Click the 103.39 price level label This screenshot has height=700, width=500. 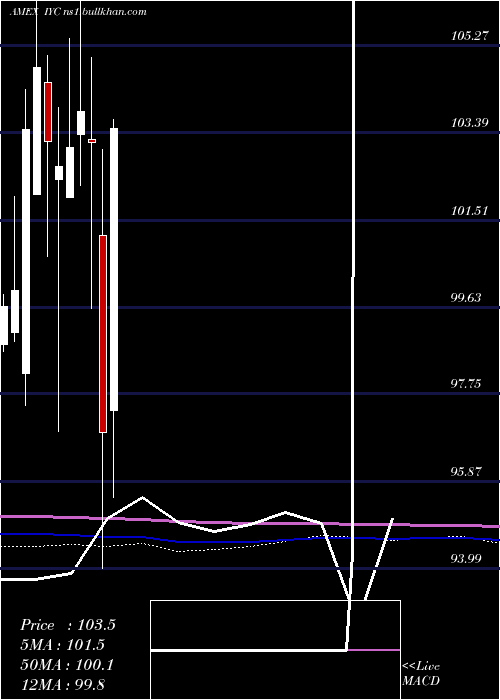[469, 122]
